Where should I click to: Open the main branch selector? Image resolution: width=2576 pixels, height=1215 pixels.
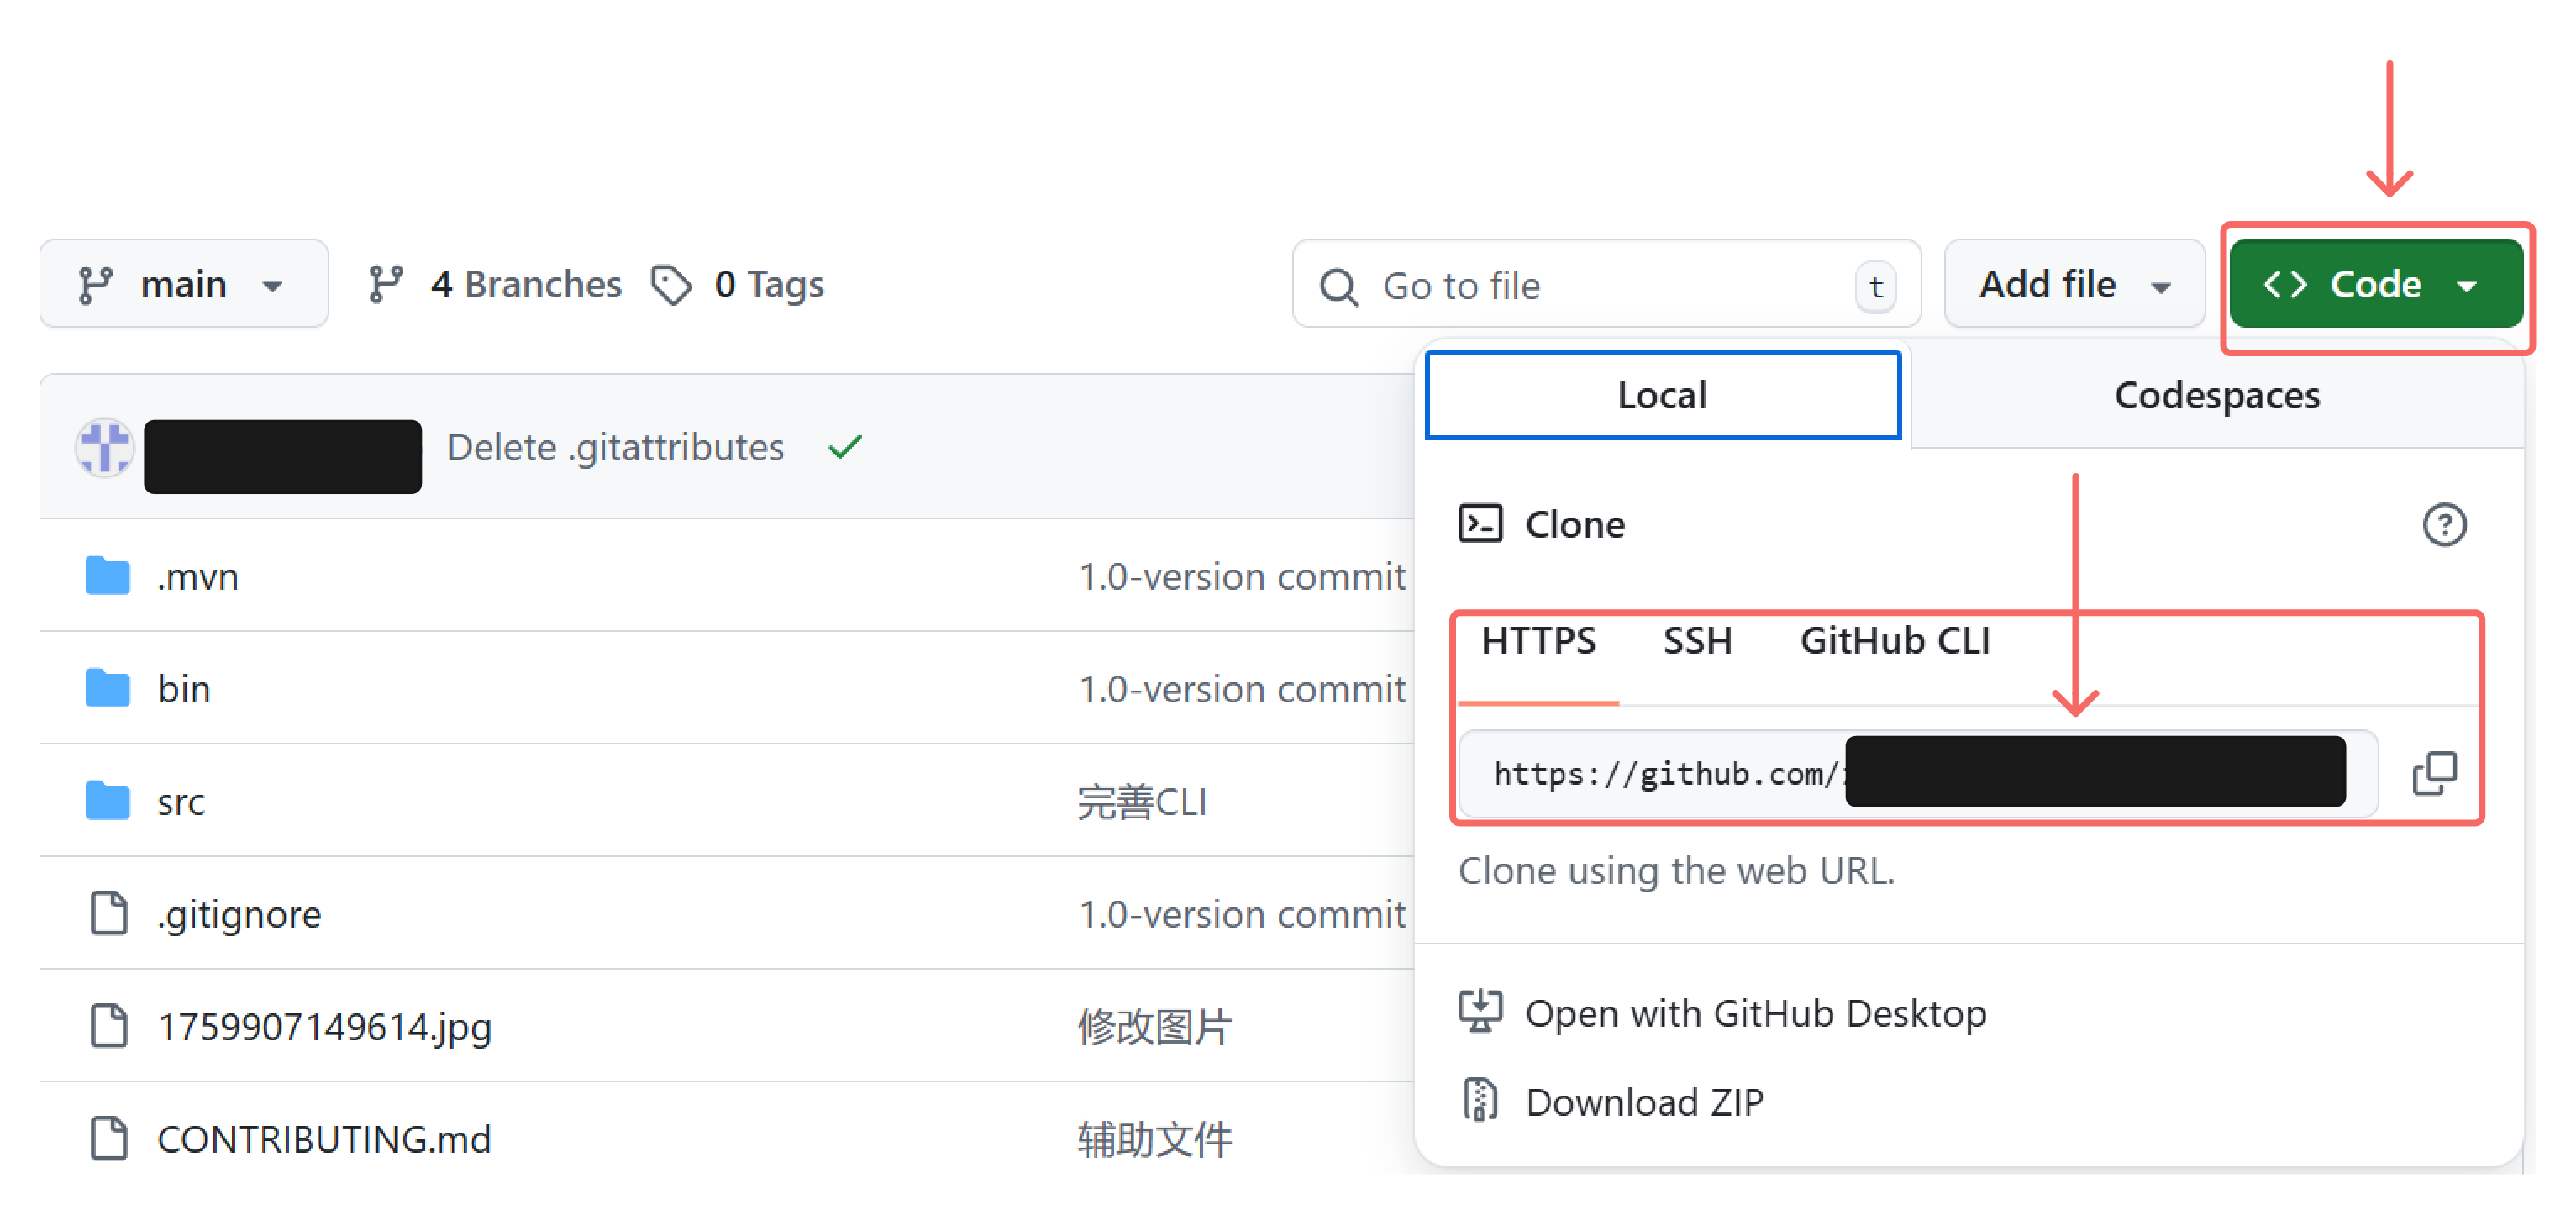point(184,284)
